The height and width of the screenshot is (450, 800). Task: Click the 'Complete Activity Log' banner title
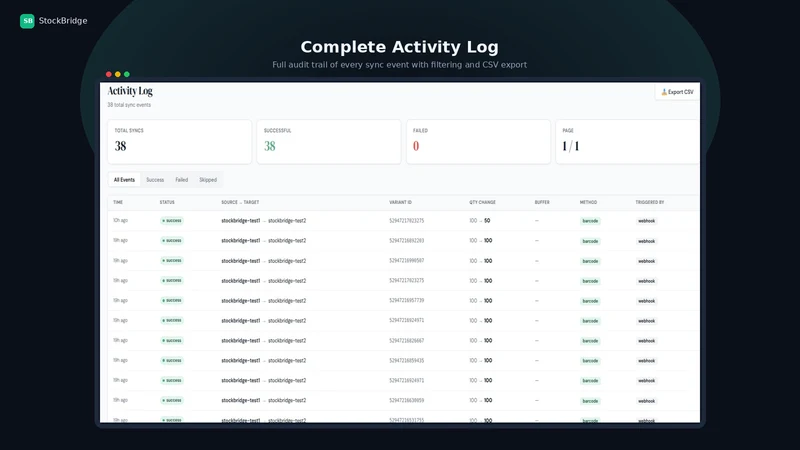(x=399, y=47)
